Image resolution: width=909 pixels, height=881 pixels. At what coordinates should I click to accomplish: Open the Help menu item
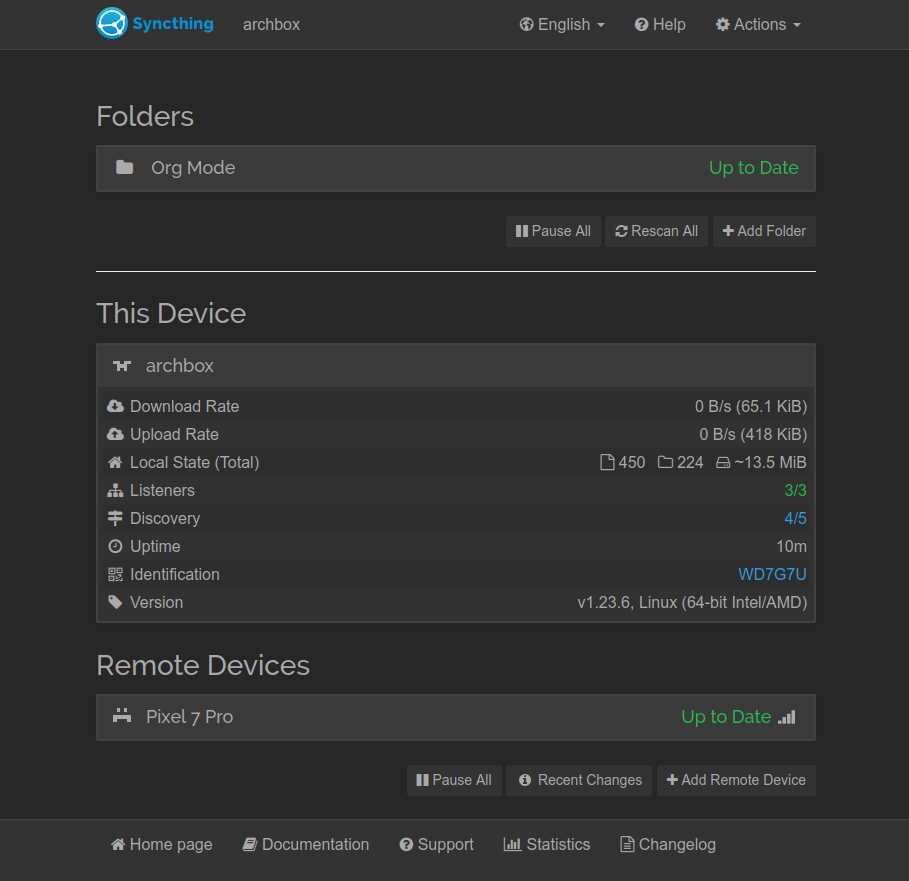[x=660, y=24]
